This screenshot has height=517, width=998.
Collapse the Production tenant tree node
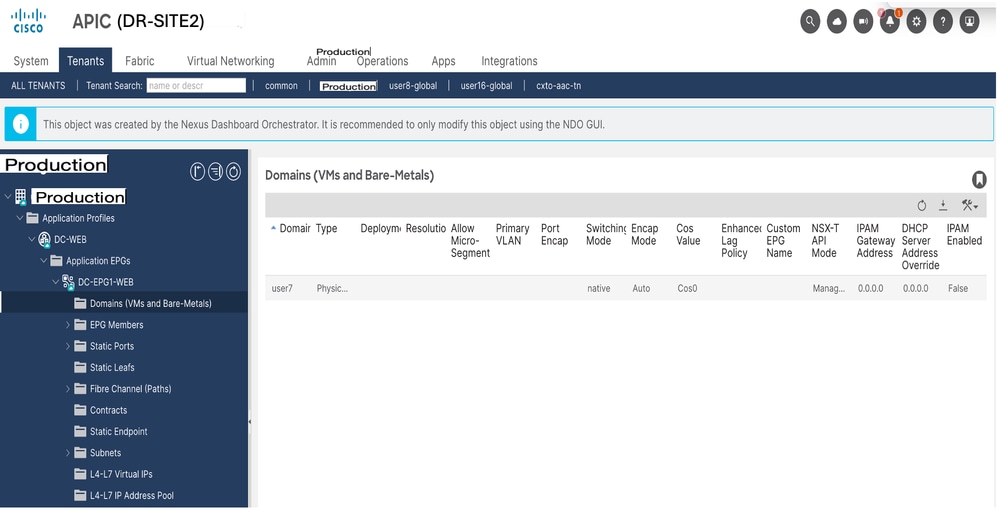point(8,197)
